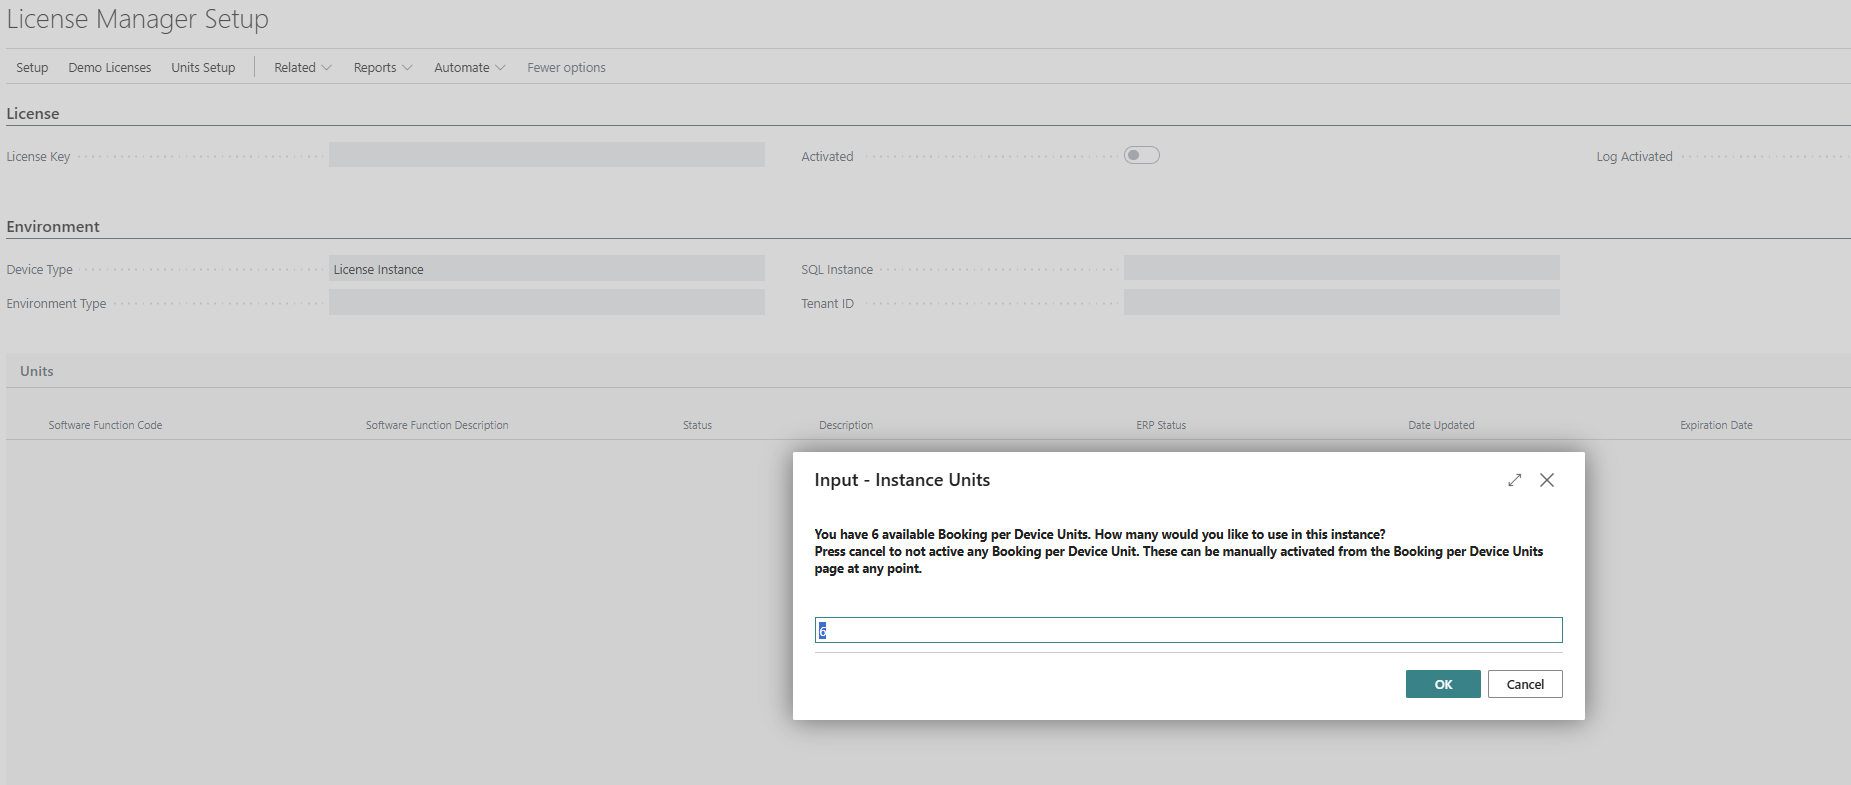Image resolution: width=1851 pixels, height=785 pixels.
Task: Click OK to confirm instance units
Action: pyautogui.click(x=1442, y=684)
